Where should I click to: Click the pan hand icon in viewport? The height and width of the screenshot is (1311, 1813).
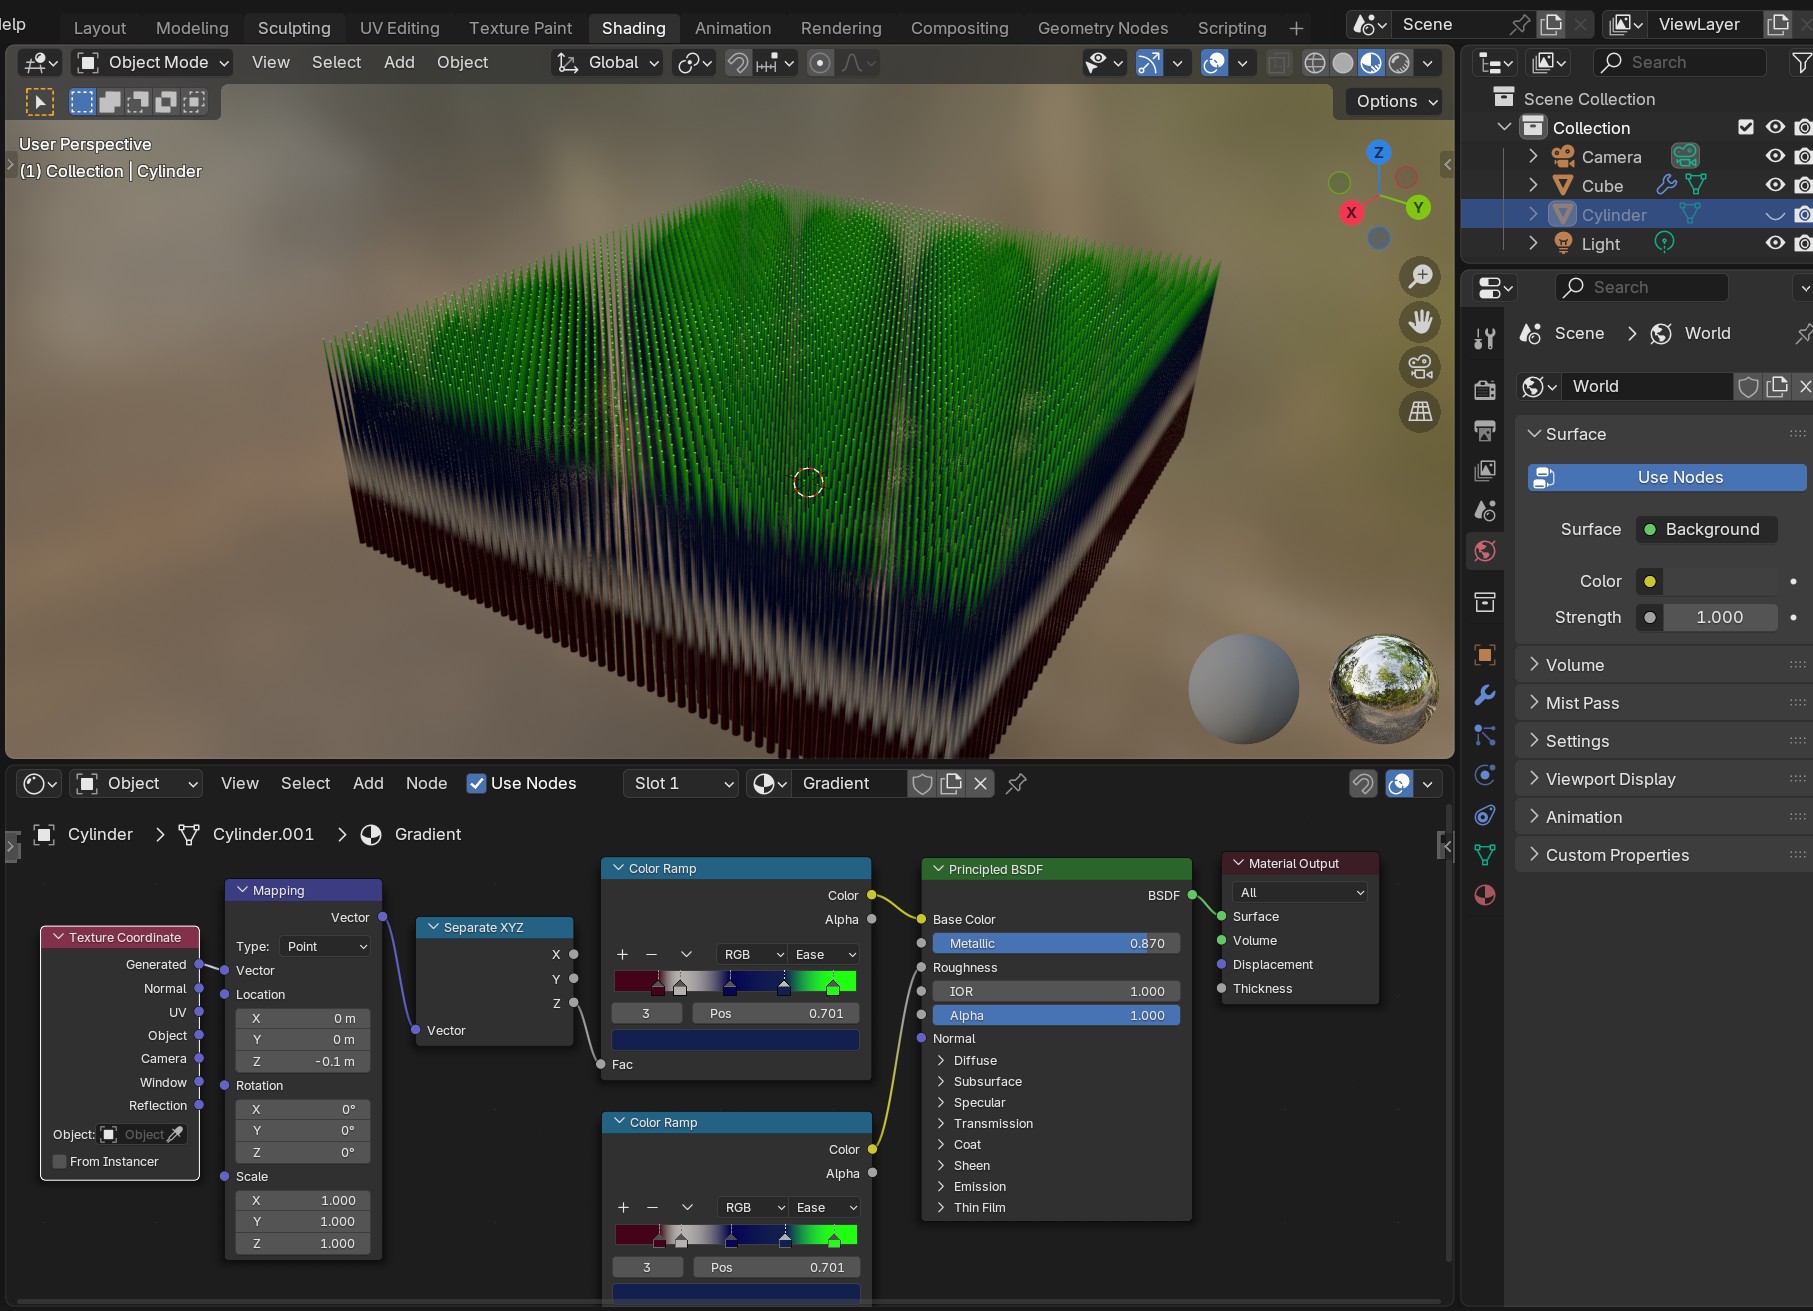1420,322
